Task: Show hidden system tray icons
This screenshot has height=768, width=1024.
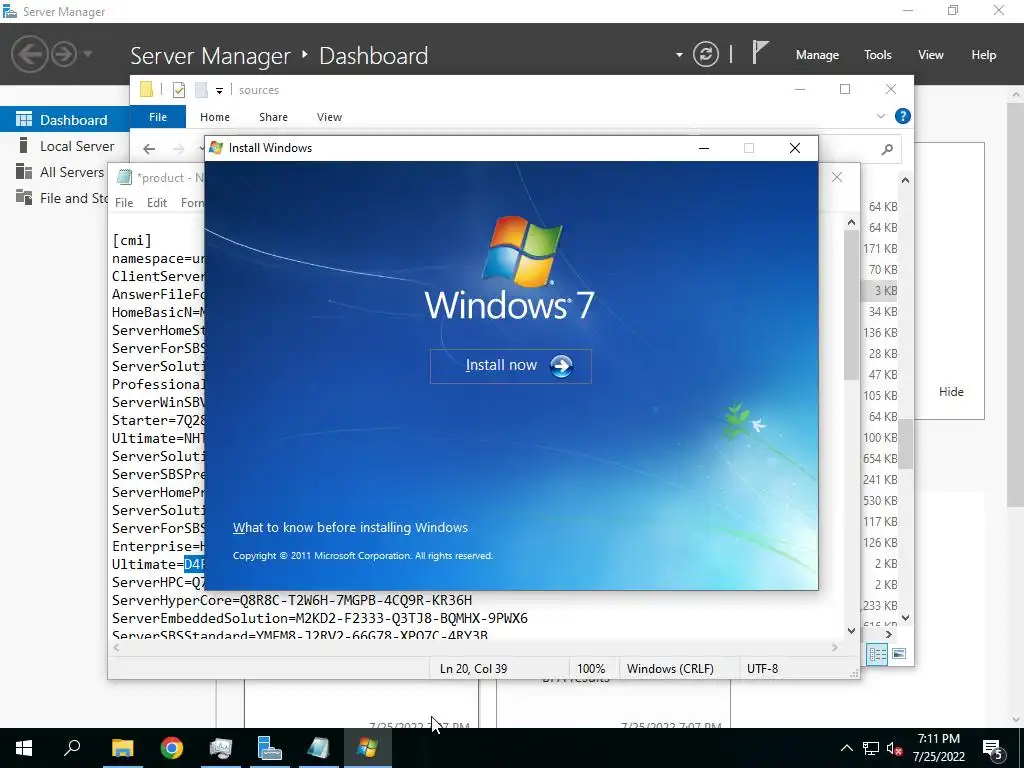Action: pos(846,748)
